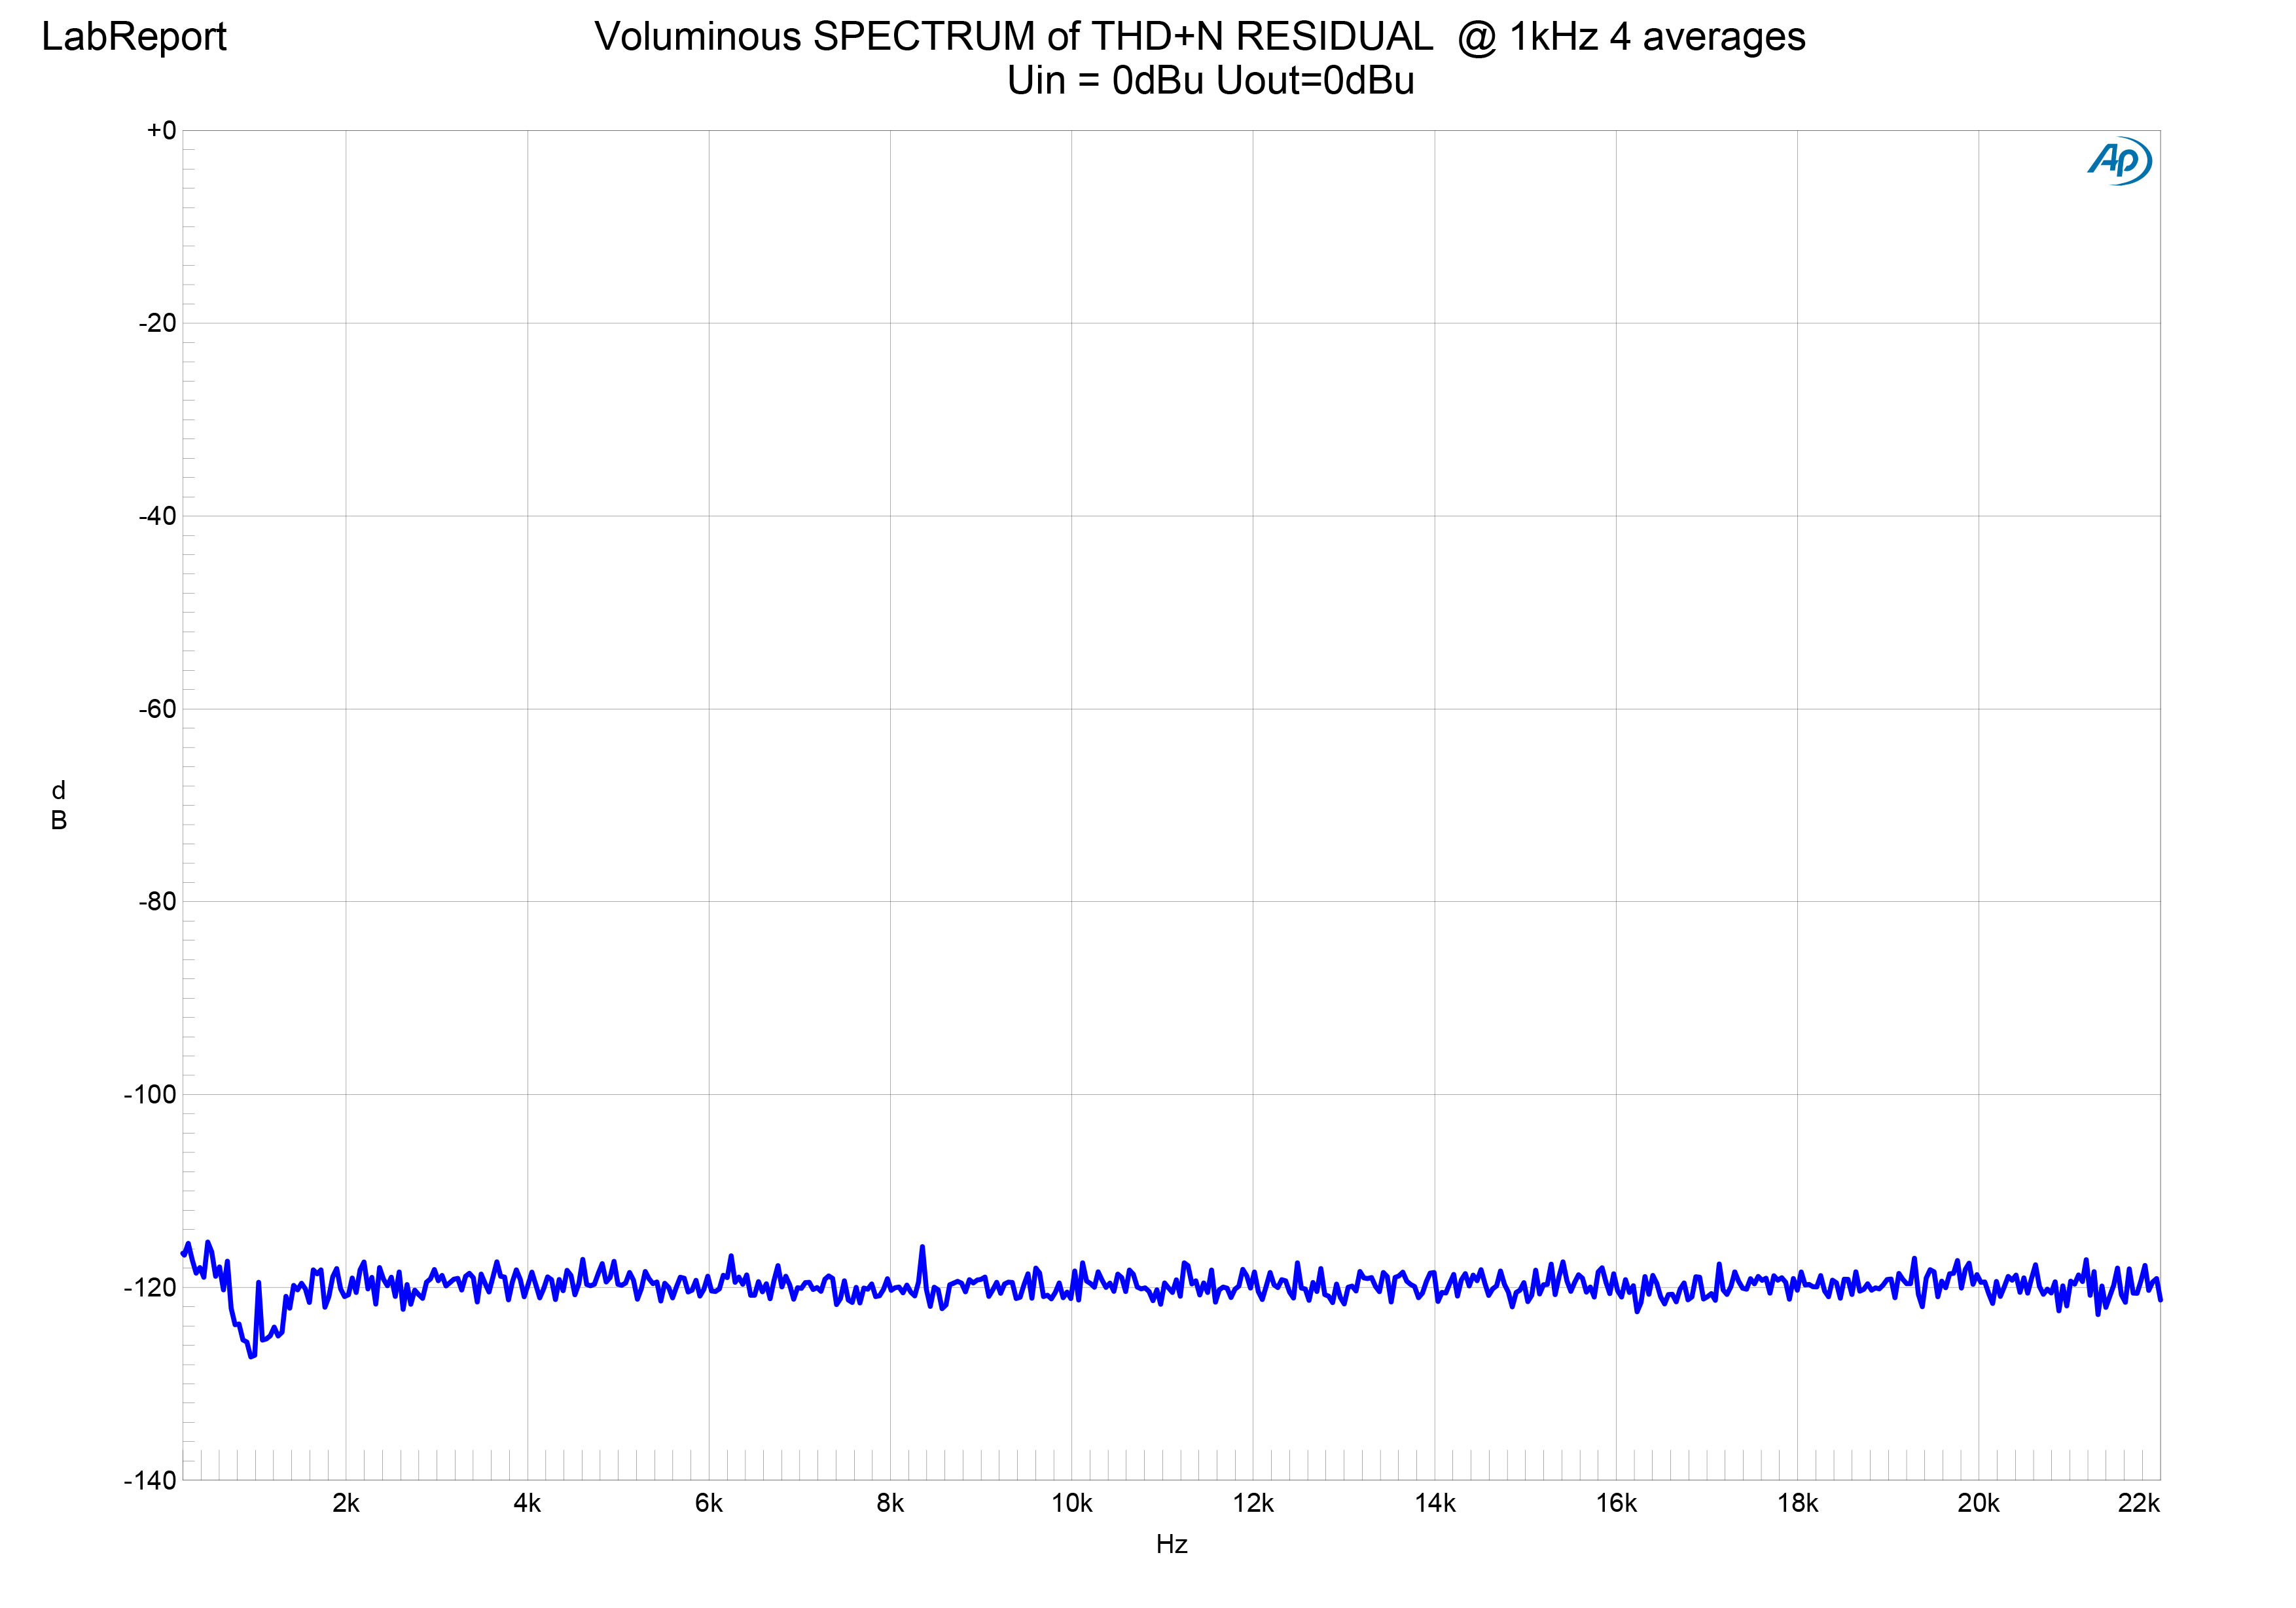Click the trace's deepest dip near 1kHz
This screenshot has width=2296, height=1608.
(x=251, y=1357)
